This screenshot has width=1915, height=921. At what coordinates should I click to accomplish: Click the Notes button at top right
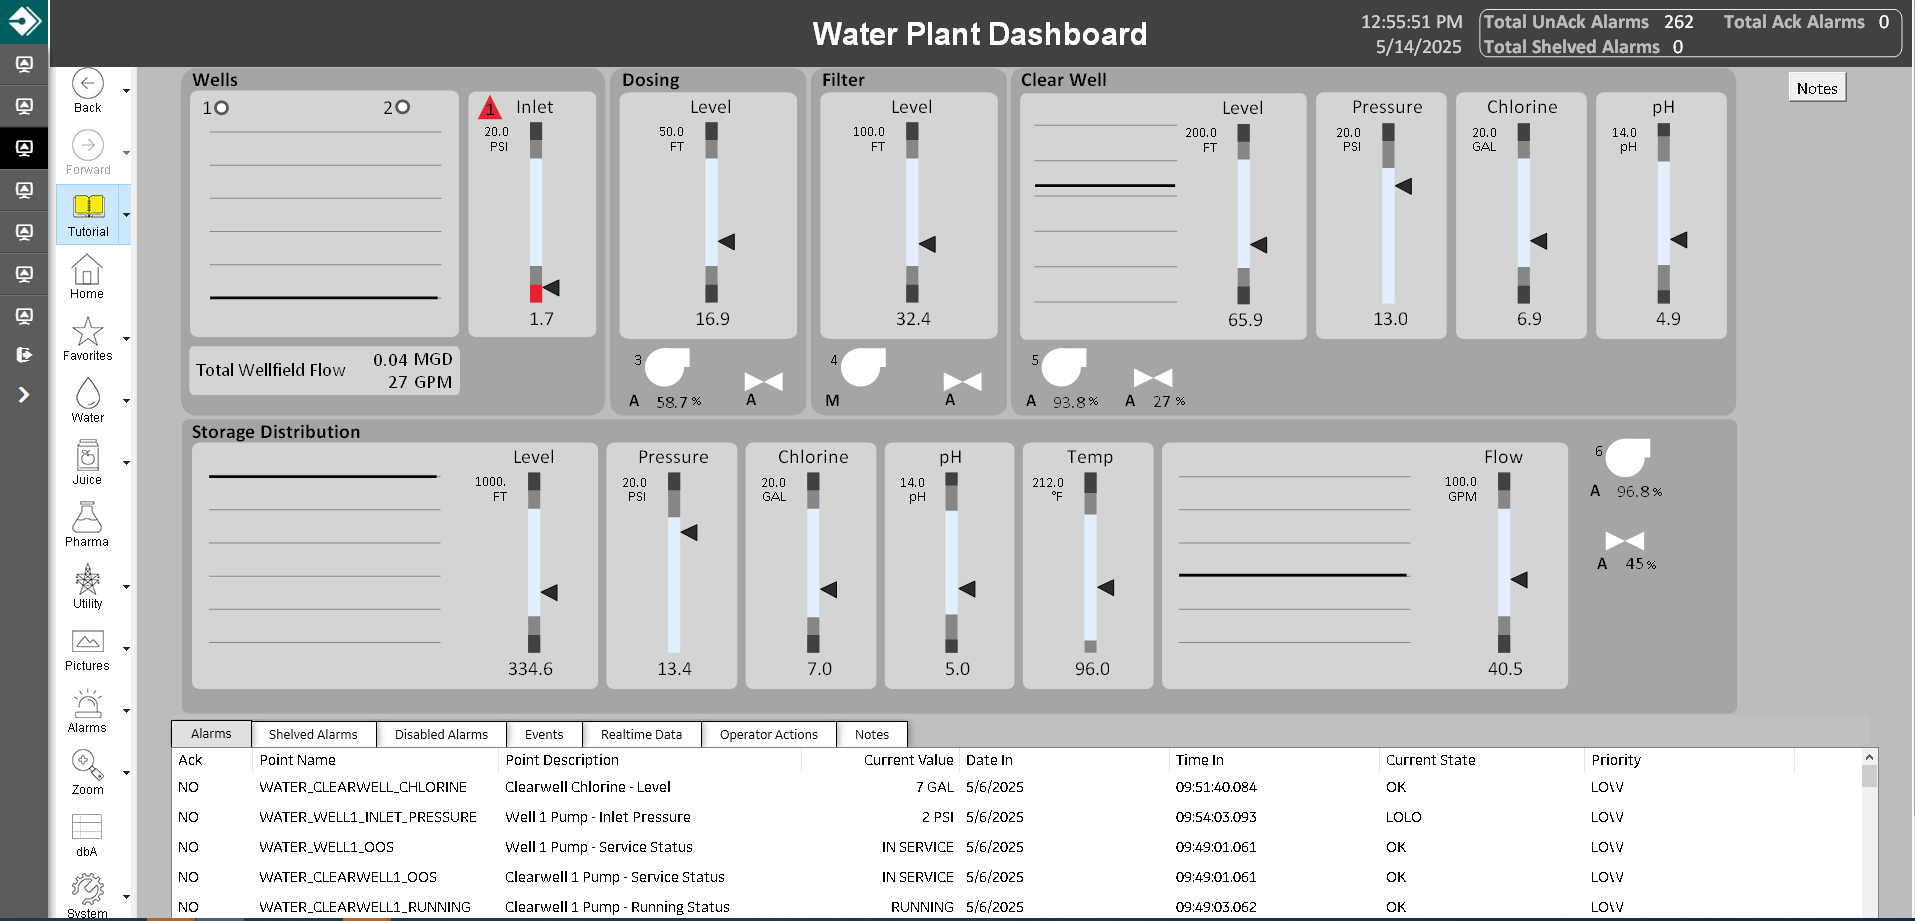coord(1817,88)
